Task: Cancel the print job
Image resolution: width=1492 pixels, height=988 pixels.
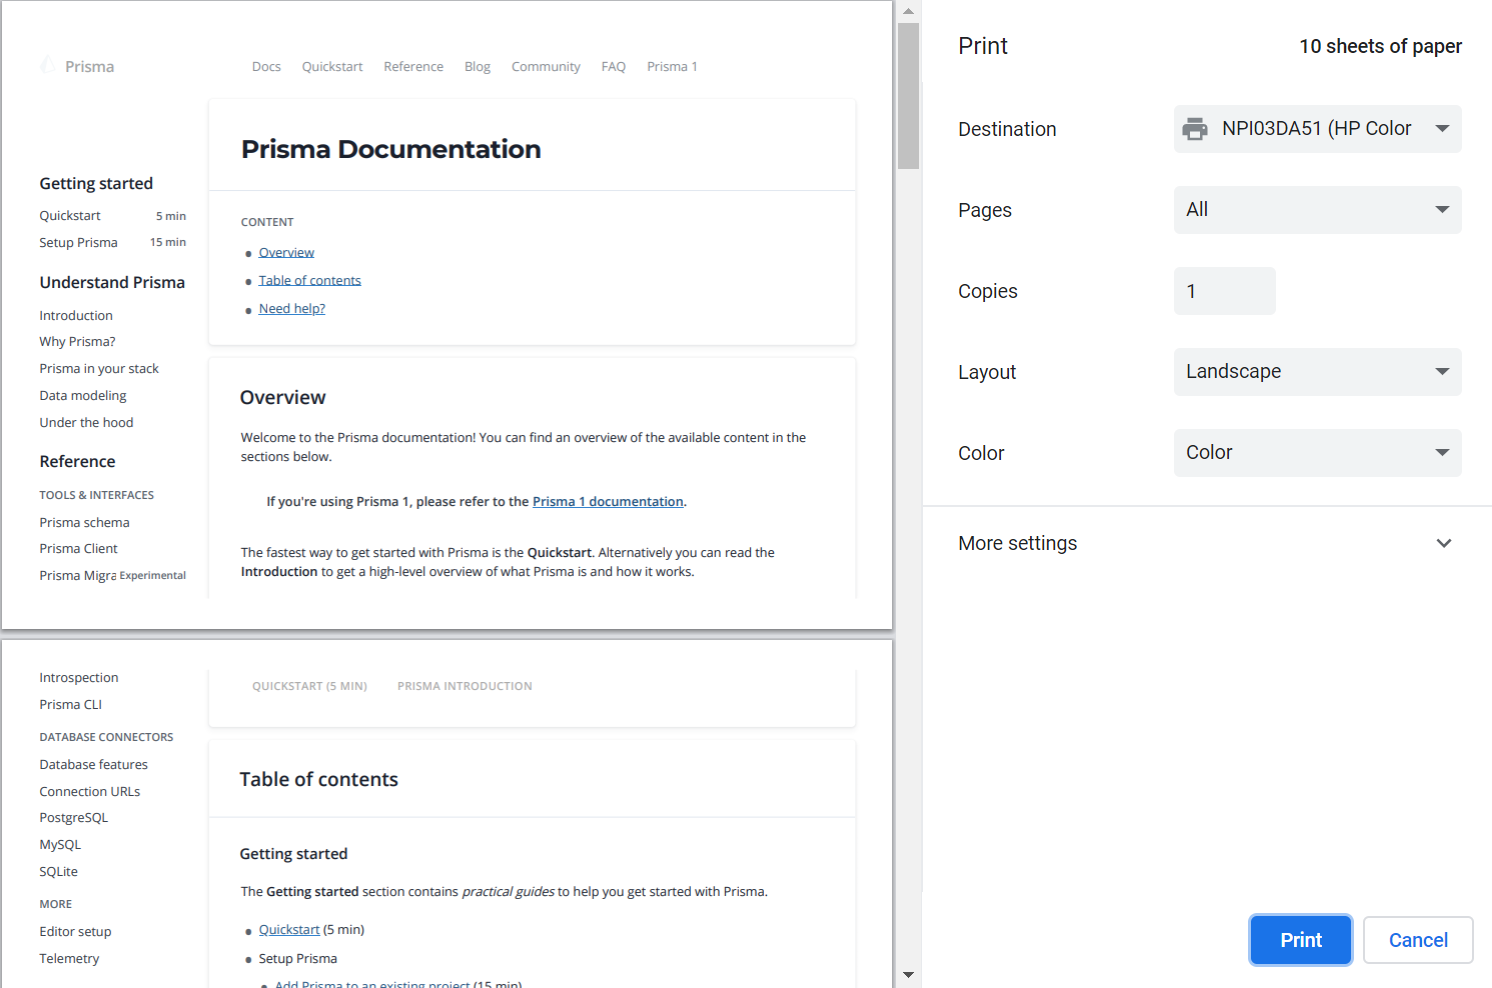Action: pos(1417,940)
